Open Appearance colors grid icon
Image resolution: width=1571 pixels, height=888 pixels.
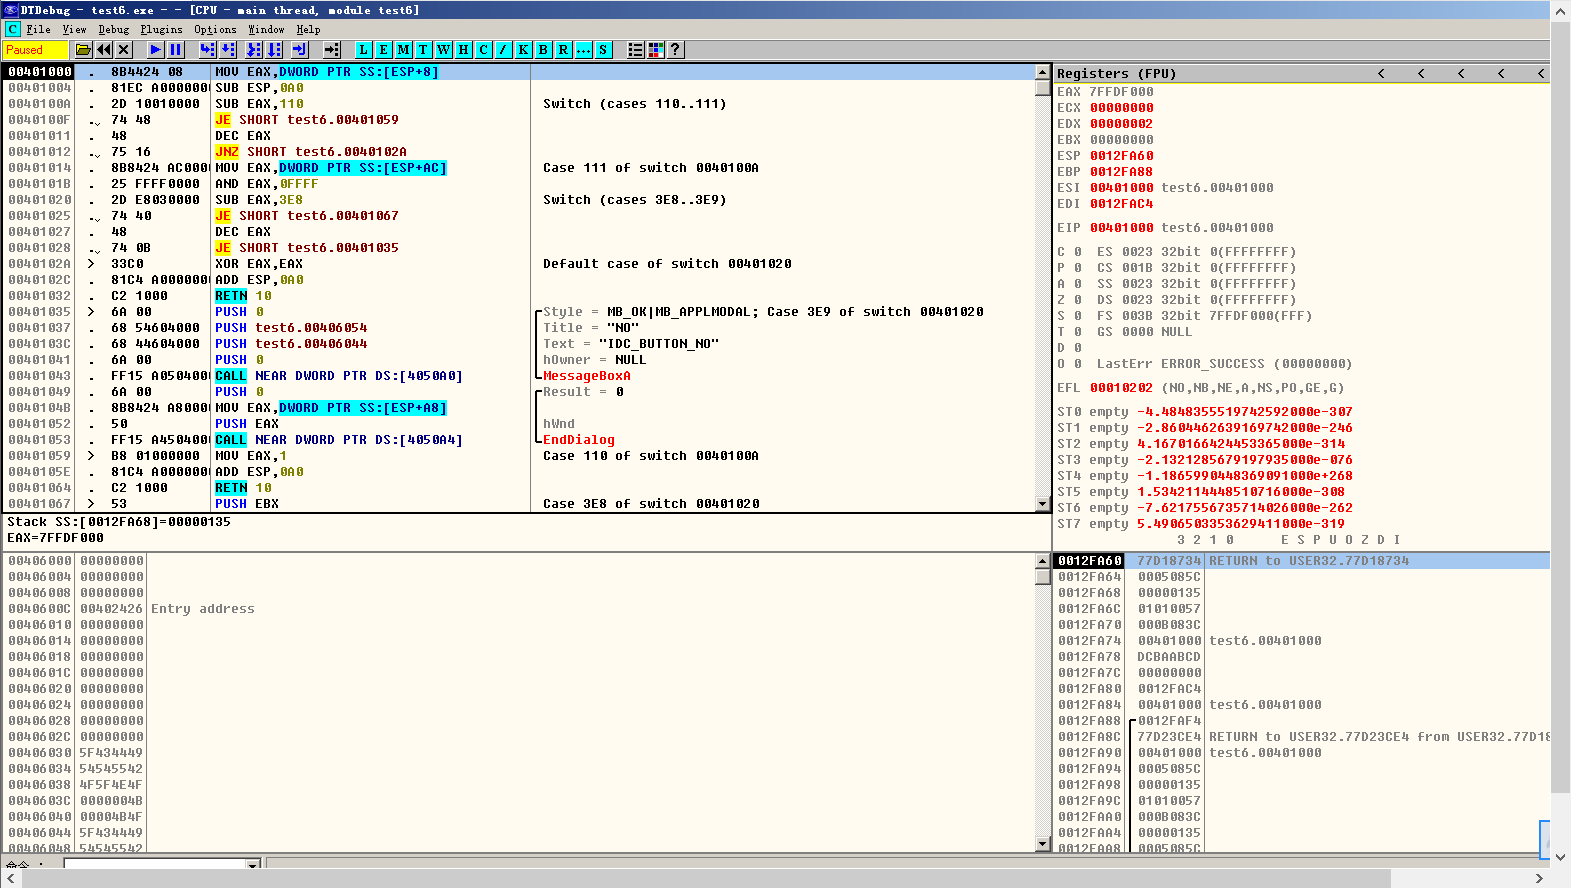pos(656,50)
